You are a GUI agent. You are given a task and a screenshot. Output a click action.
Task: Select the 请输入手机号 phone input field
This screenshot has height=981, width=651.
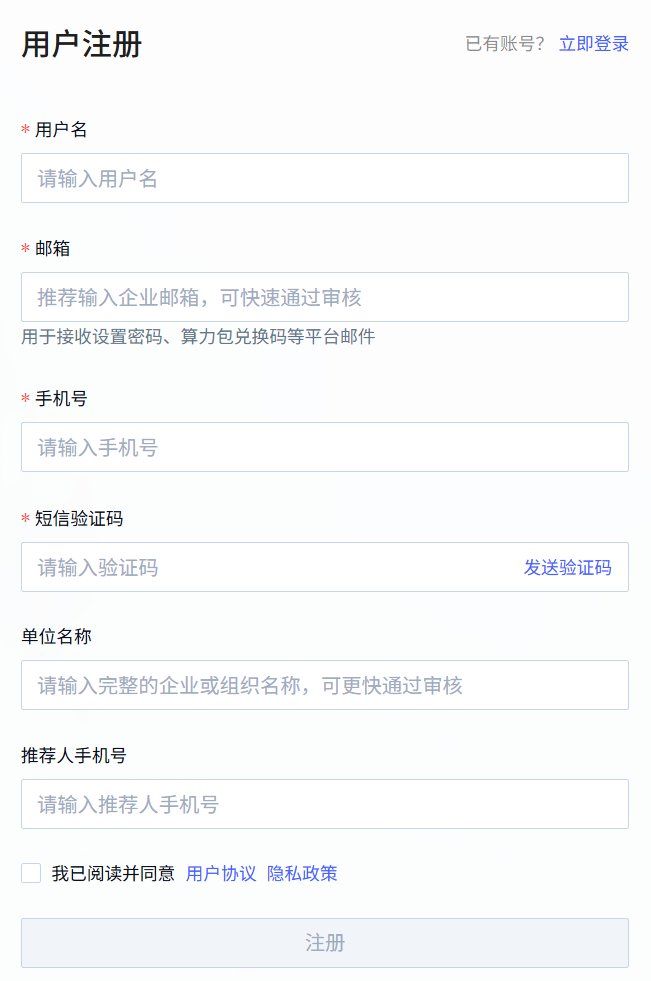tap(324, 448)
